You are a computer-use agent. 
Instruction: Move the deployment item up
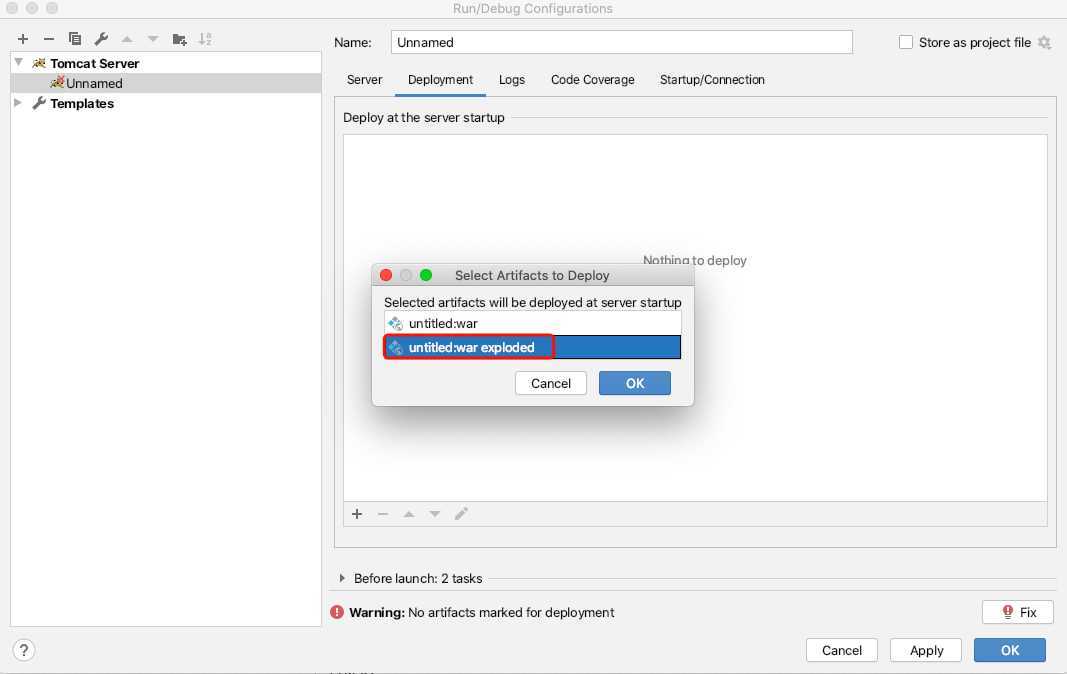408,514
